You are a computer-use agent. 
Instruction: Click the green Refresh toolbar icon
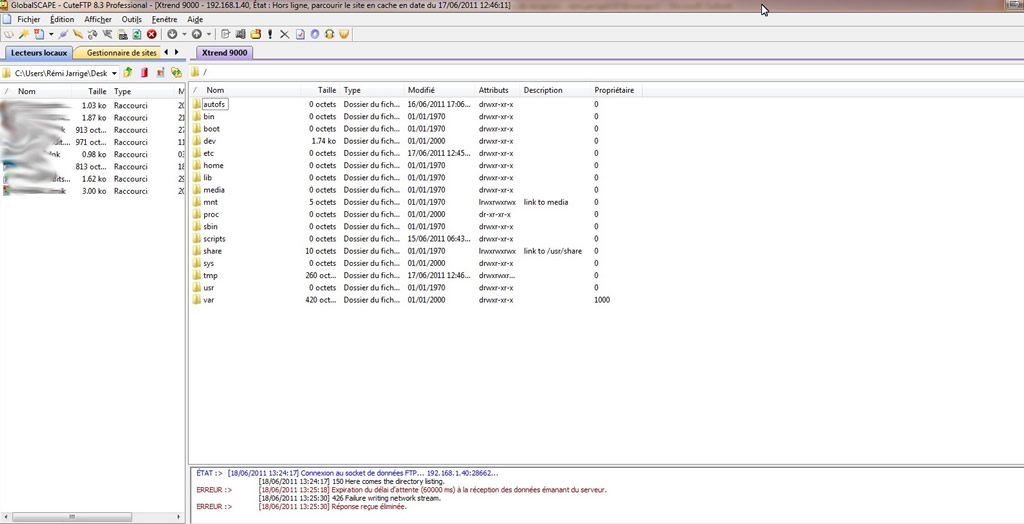coord(136,34)
